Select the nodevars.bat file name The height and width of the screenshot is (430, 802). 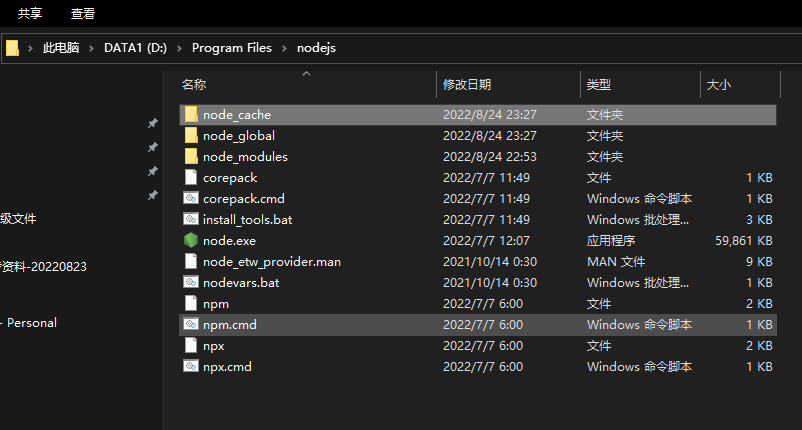click(241, 283)
